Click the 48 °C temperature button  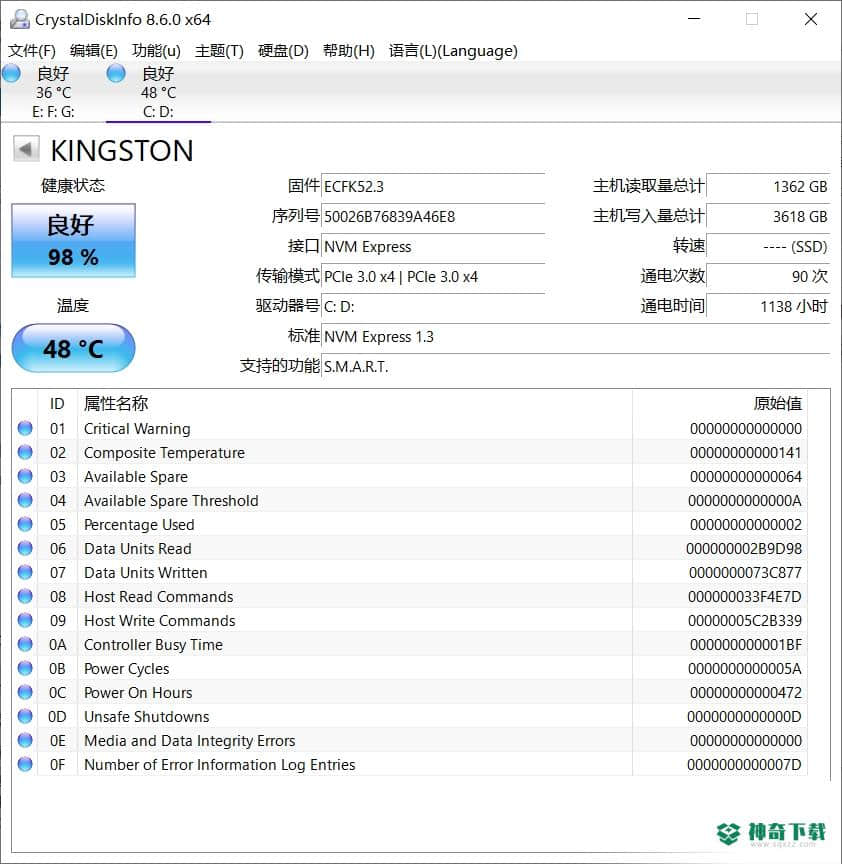coord(73,348)
